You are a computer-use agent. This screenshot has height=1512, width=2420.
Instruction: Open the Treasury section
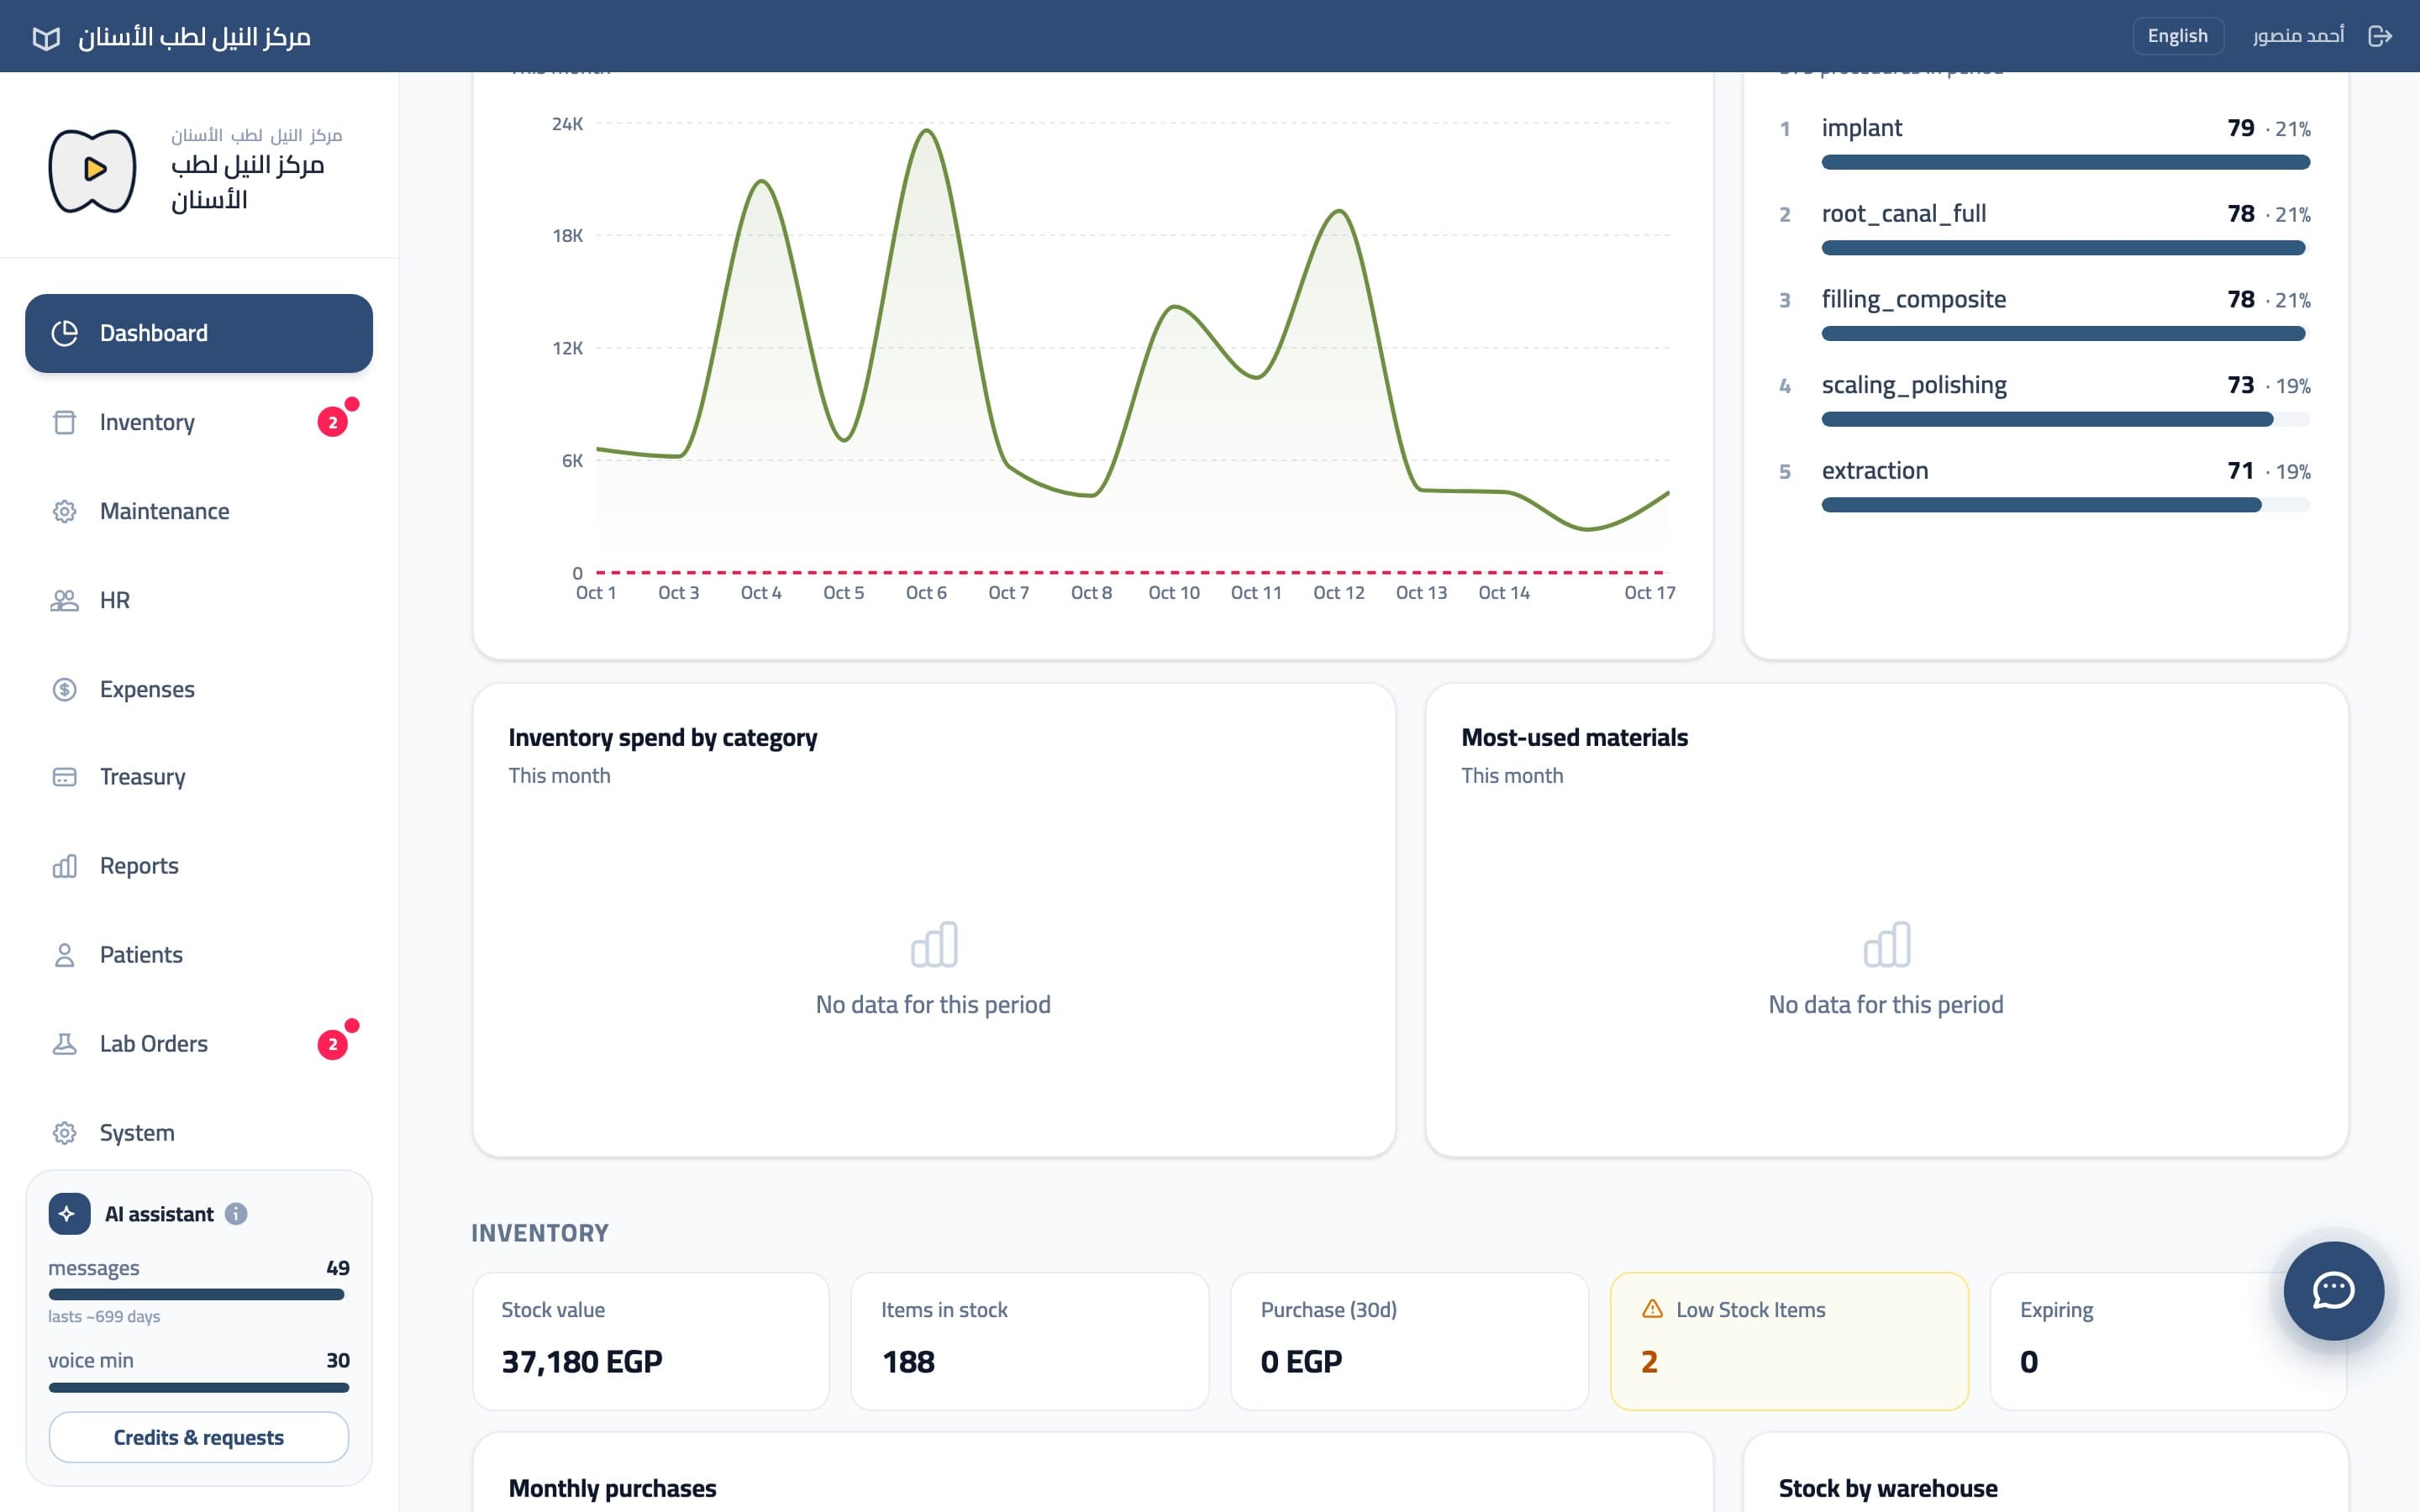coord(199,777)
